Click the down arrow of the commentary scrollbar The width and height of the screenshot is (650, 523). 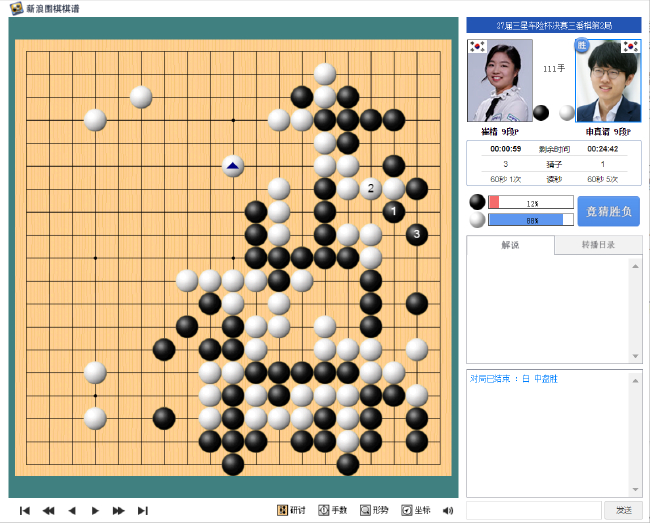(635, 356)
